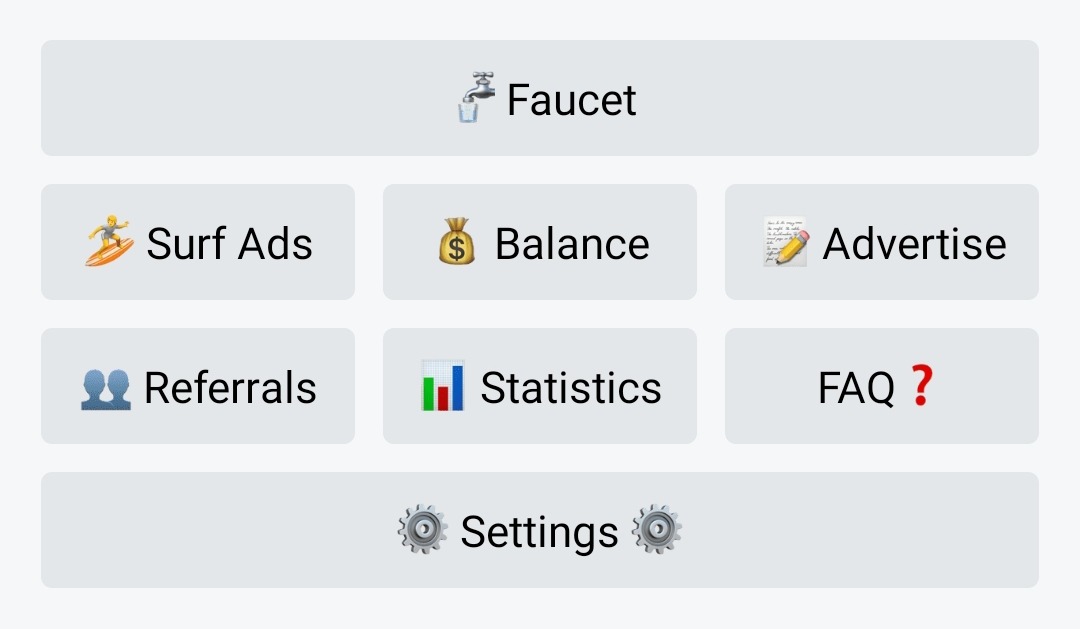
Task: Click the surfer emoji icon
Action: pyautogui.click(x=109, y=242)
